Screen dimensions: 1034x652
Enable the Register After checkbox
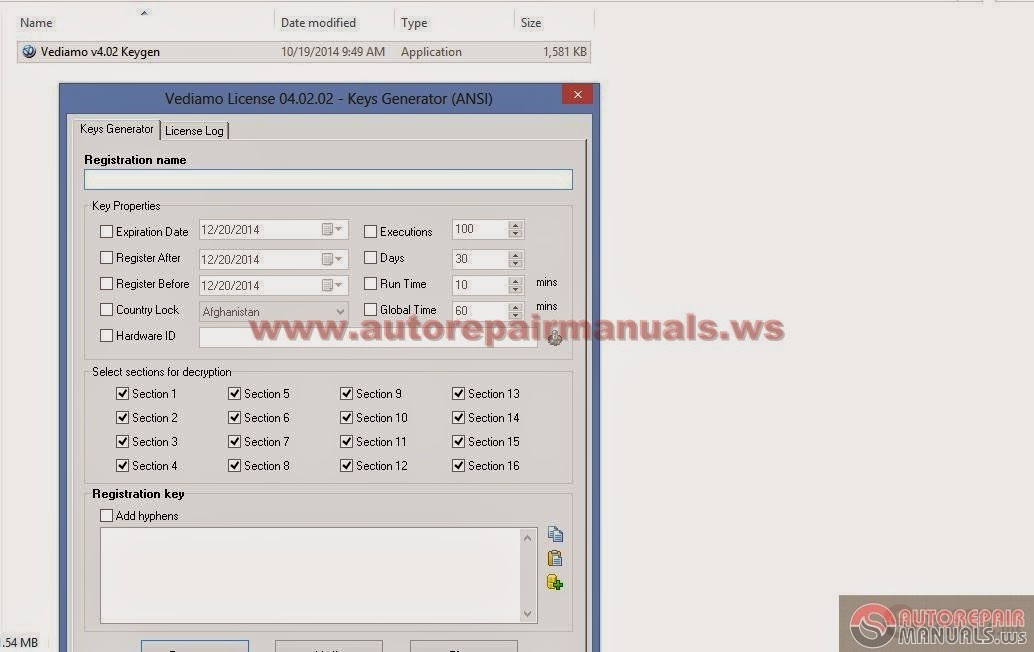pyautogui.click(x=106, y=258)
